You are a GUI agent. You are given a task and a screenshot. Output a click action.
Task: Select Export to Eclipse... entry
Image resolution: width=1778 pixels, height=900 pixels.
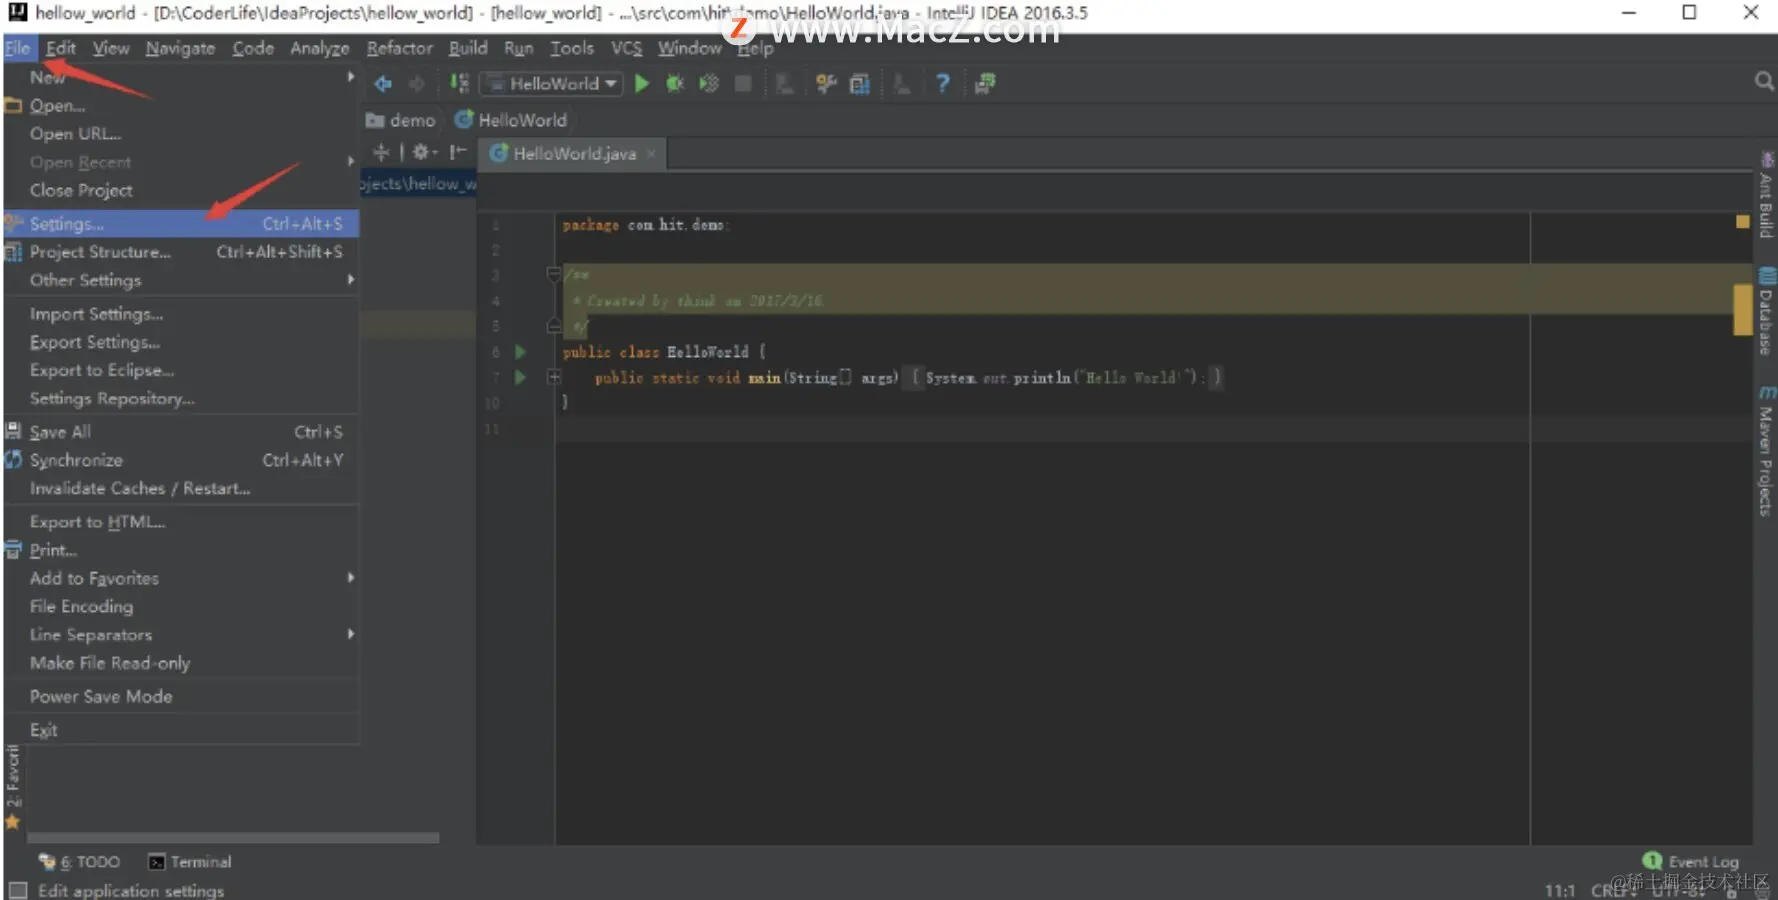coord(180,370)
